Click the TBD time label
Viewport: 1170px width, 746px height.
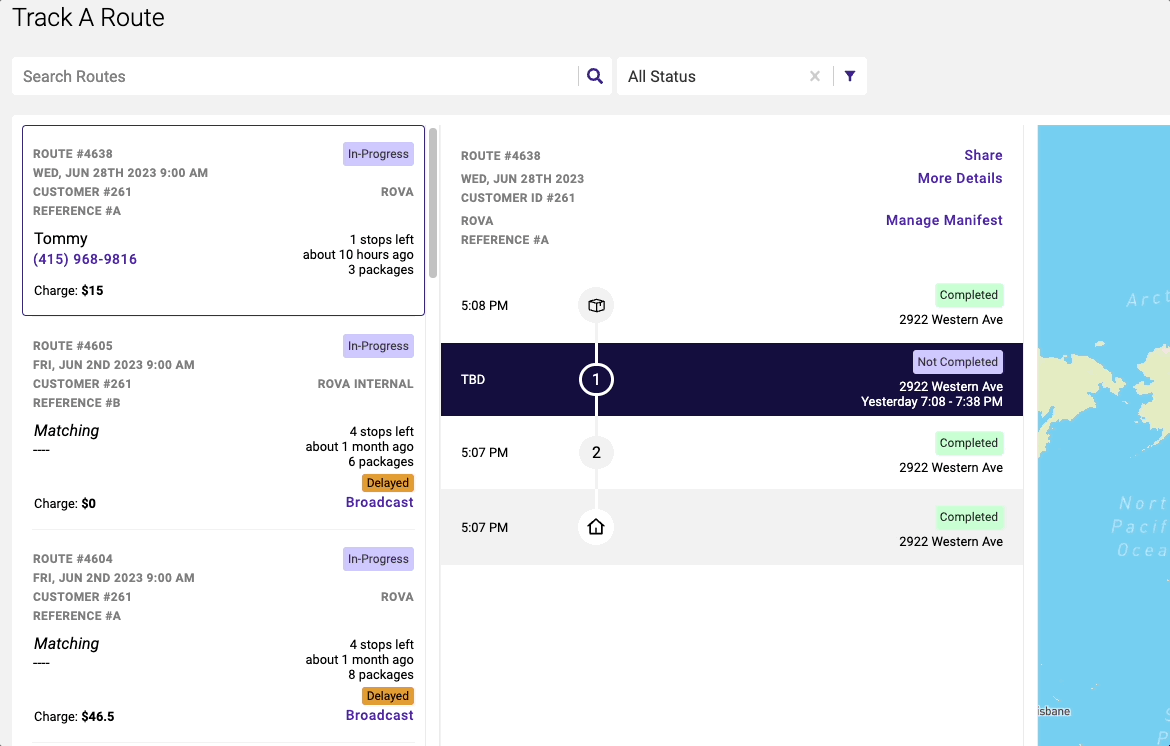(473, 379)
